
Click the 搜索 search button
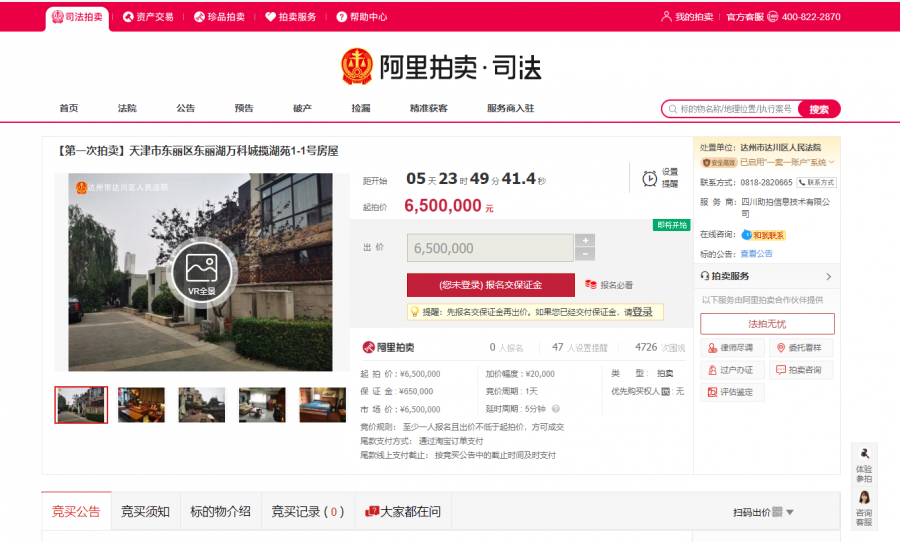click(x=820, y=109)
